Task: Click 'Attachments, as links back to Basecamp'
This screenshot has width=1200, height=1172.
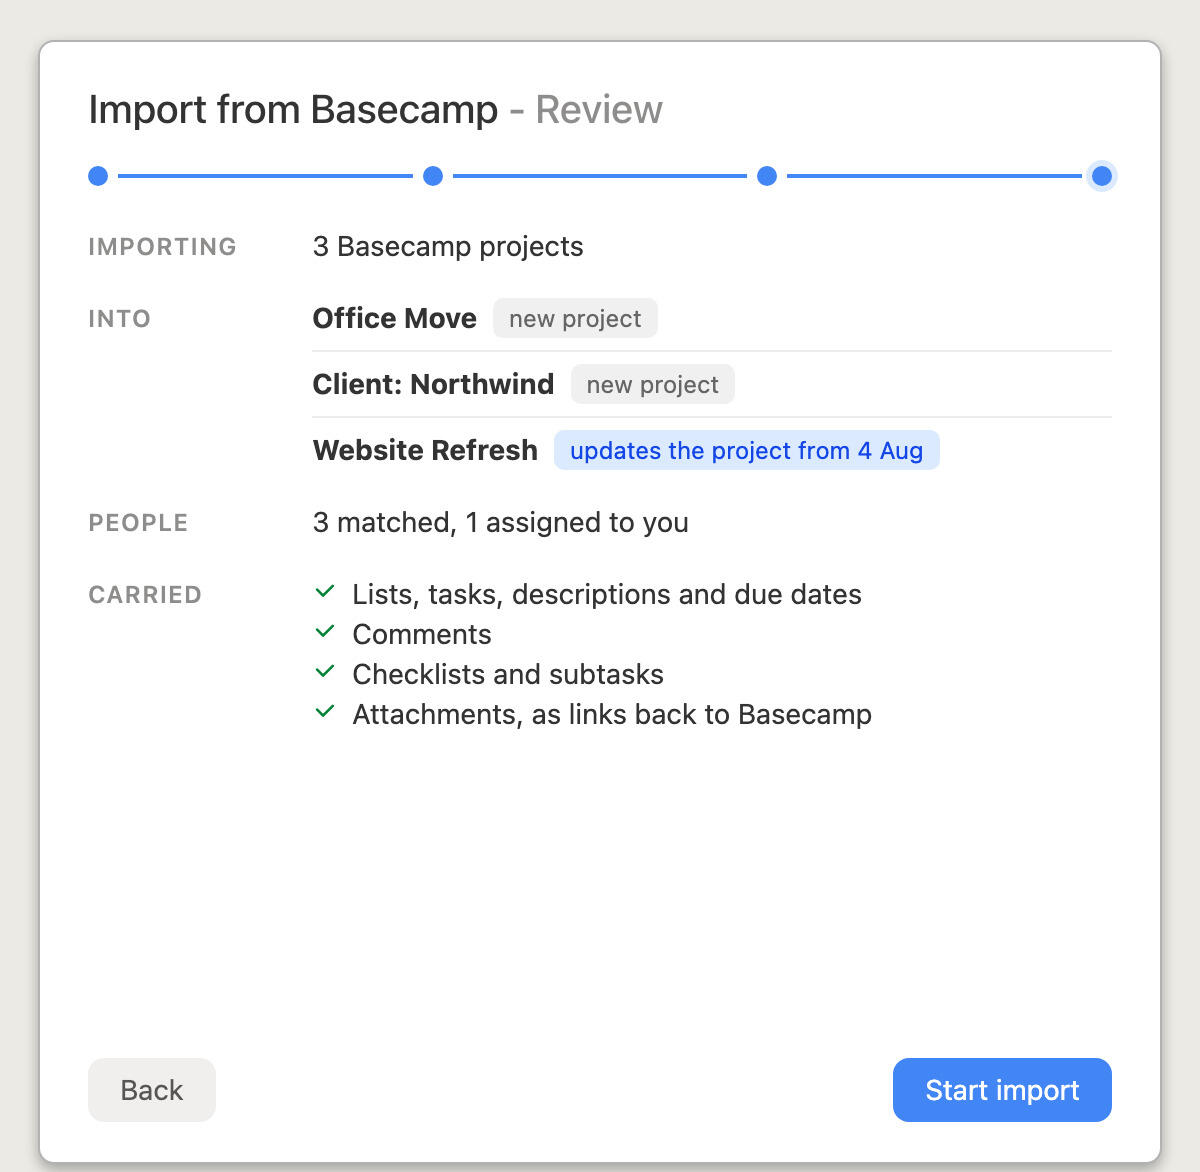Action: pyautogui.click(x=612, y=714)
